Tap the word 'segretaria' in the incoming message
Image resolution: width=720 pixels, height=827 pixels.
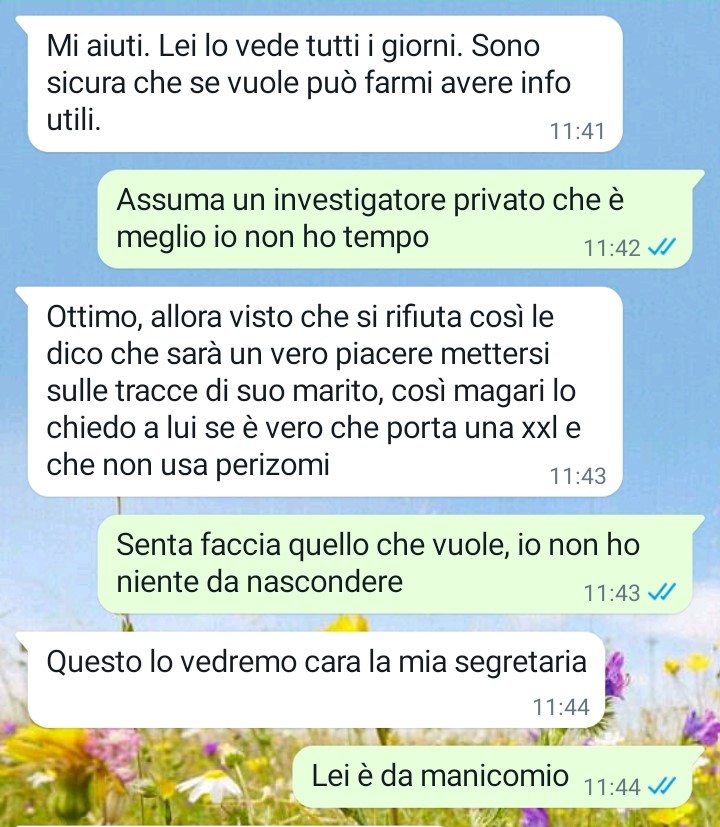(x=521, y=662)
